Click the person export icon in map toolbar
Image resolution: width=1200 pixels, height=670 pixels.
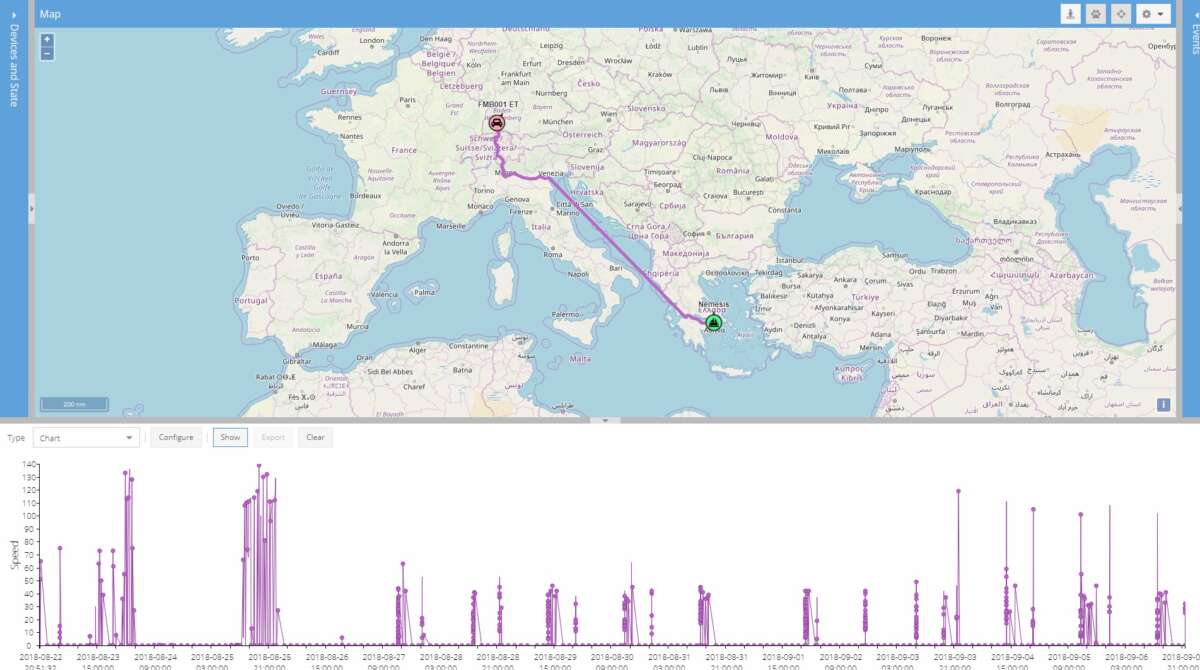coord(1071,13)
